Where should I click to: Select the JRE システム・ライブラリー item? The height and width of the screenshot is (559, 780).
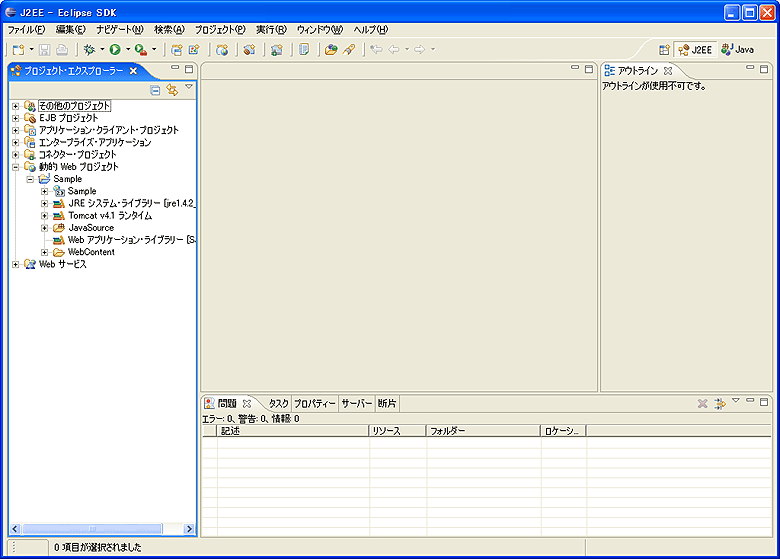(132, 203)
